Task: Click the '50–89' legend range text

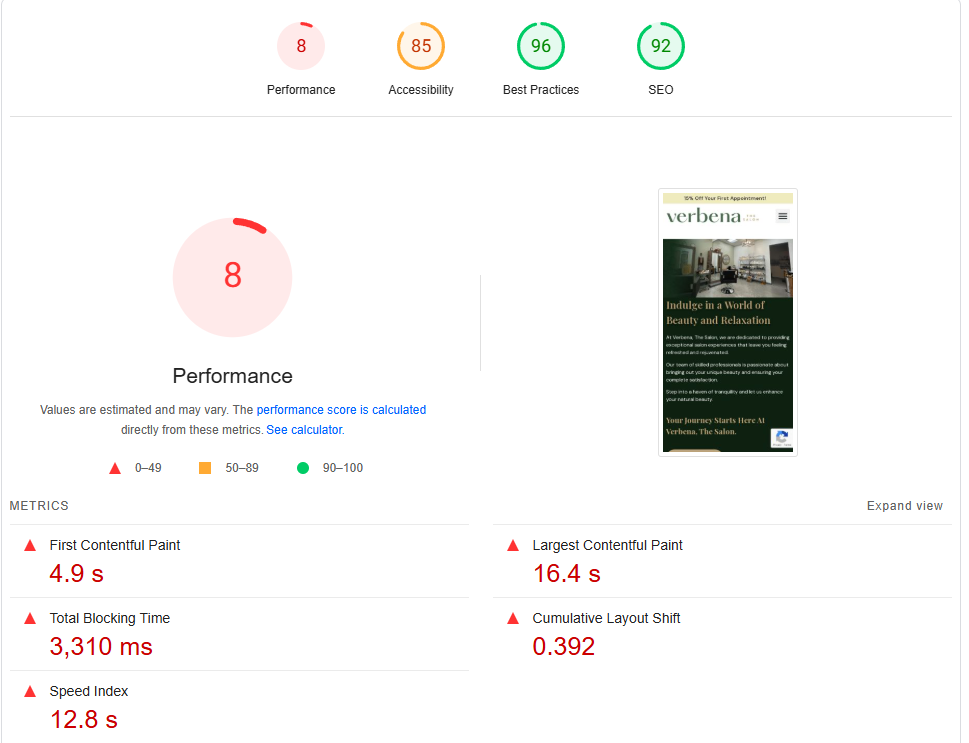Action: pyautogui.click(x=242, y=468)
